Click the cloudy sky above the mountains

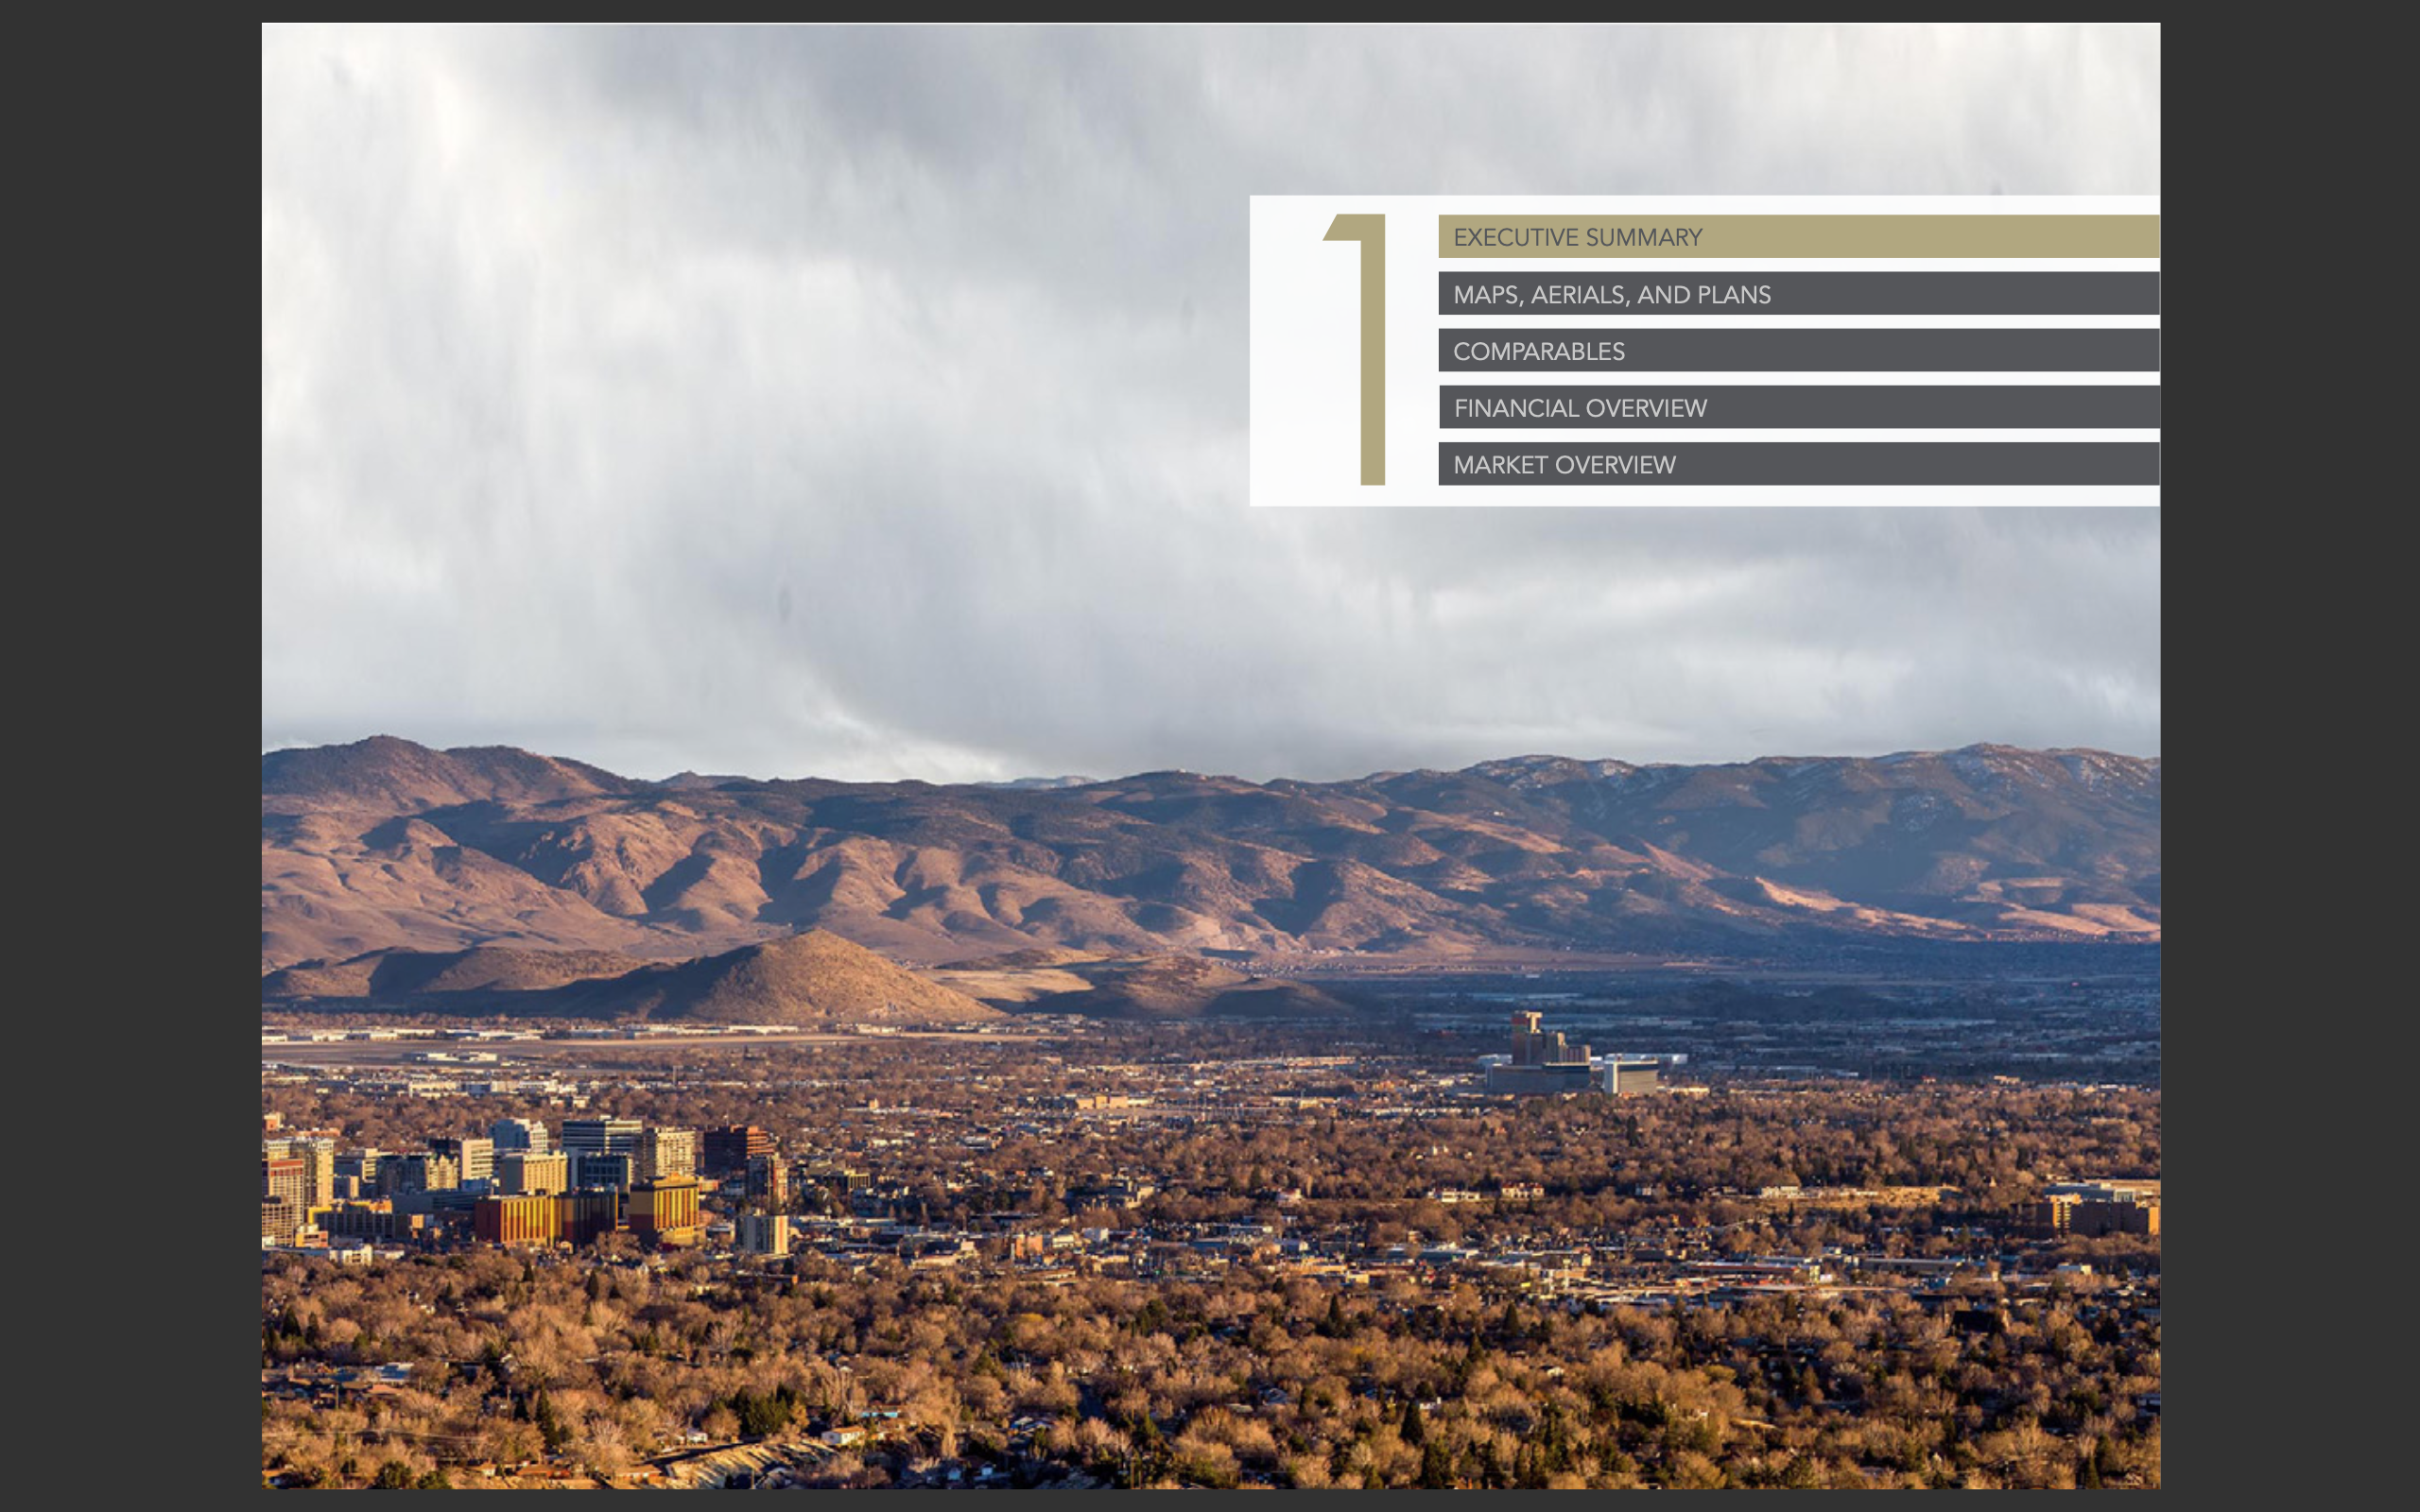[x=800, y=400]
